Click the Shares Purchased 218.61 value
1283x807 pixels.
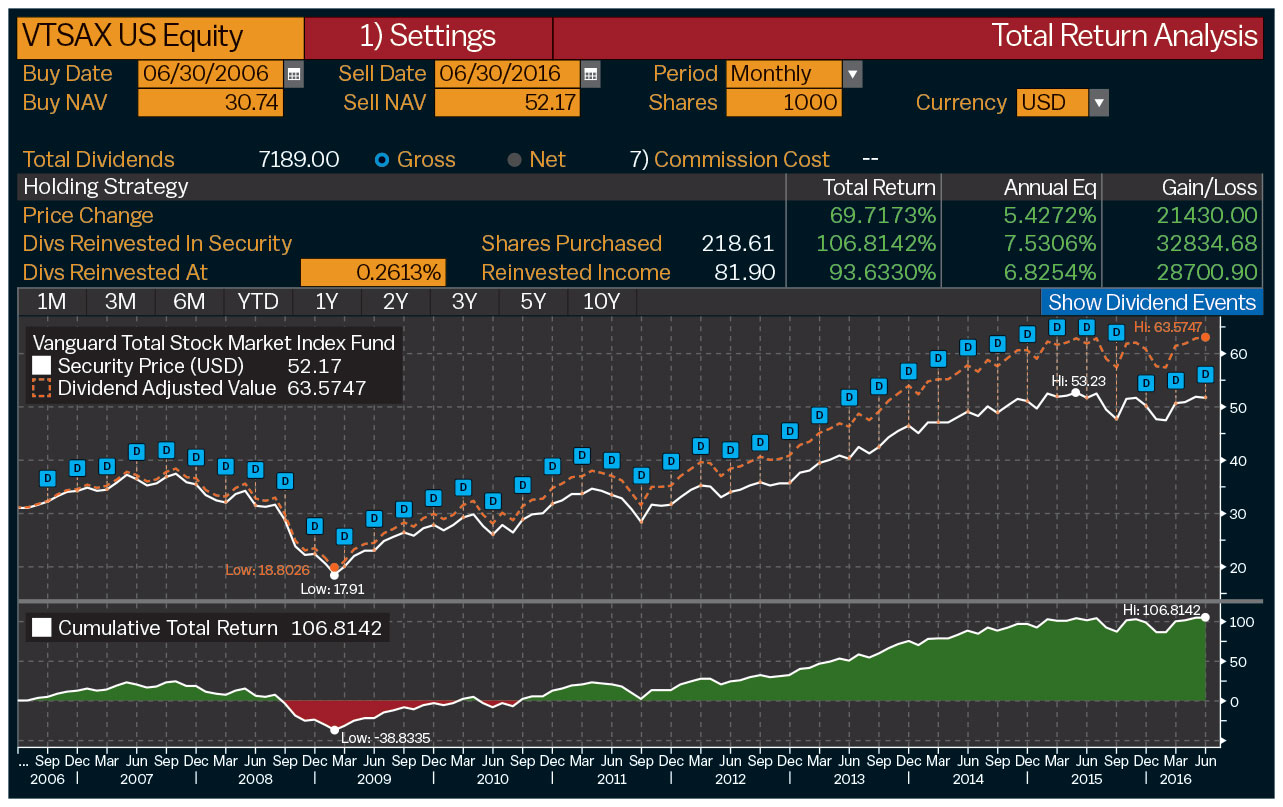pos(740,244)
